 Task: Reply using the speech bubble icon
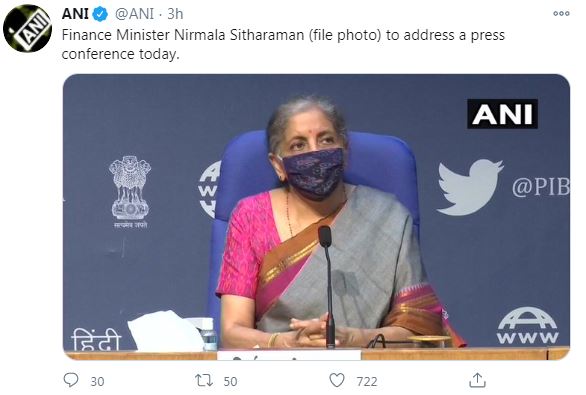[x=71, y=380]
